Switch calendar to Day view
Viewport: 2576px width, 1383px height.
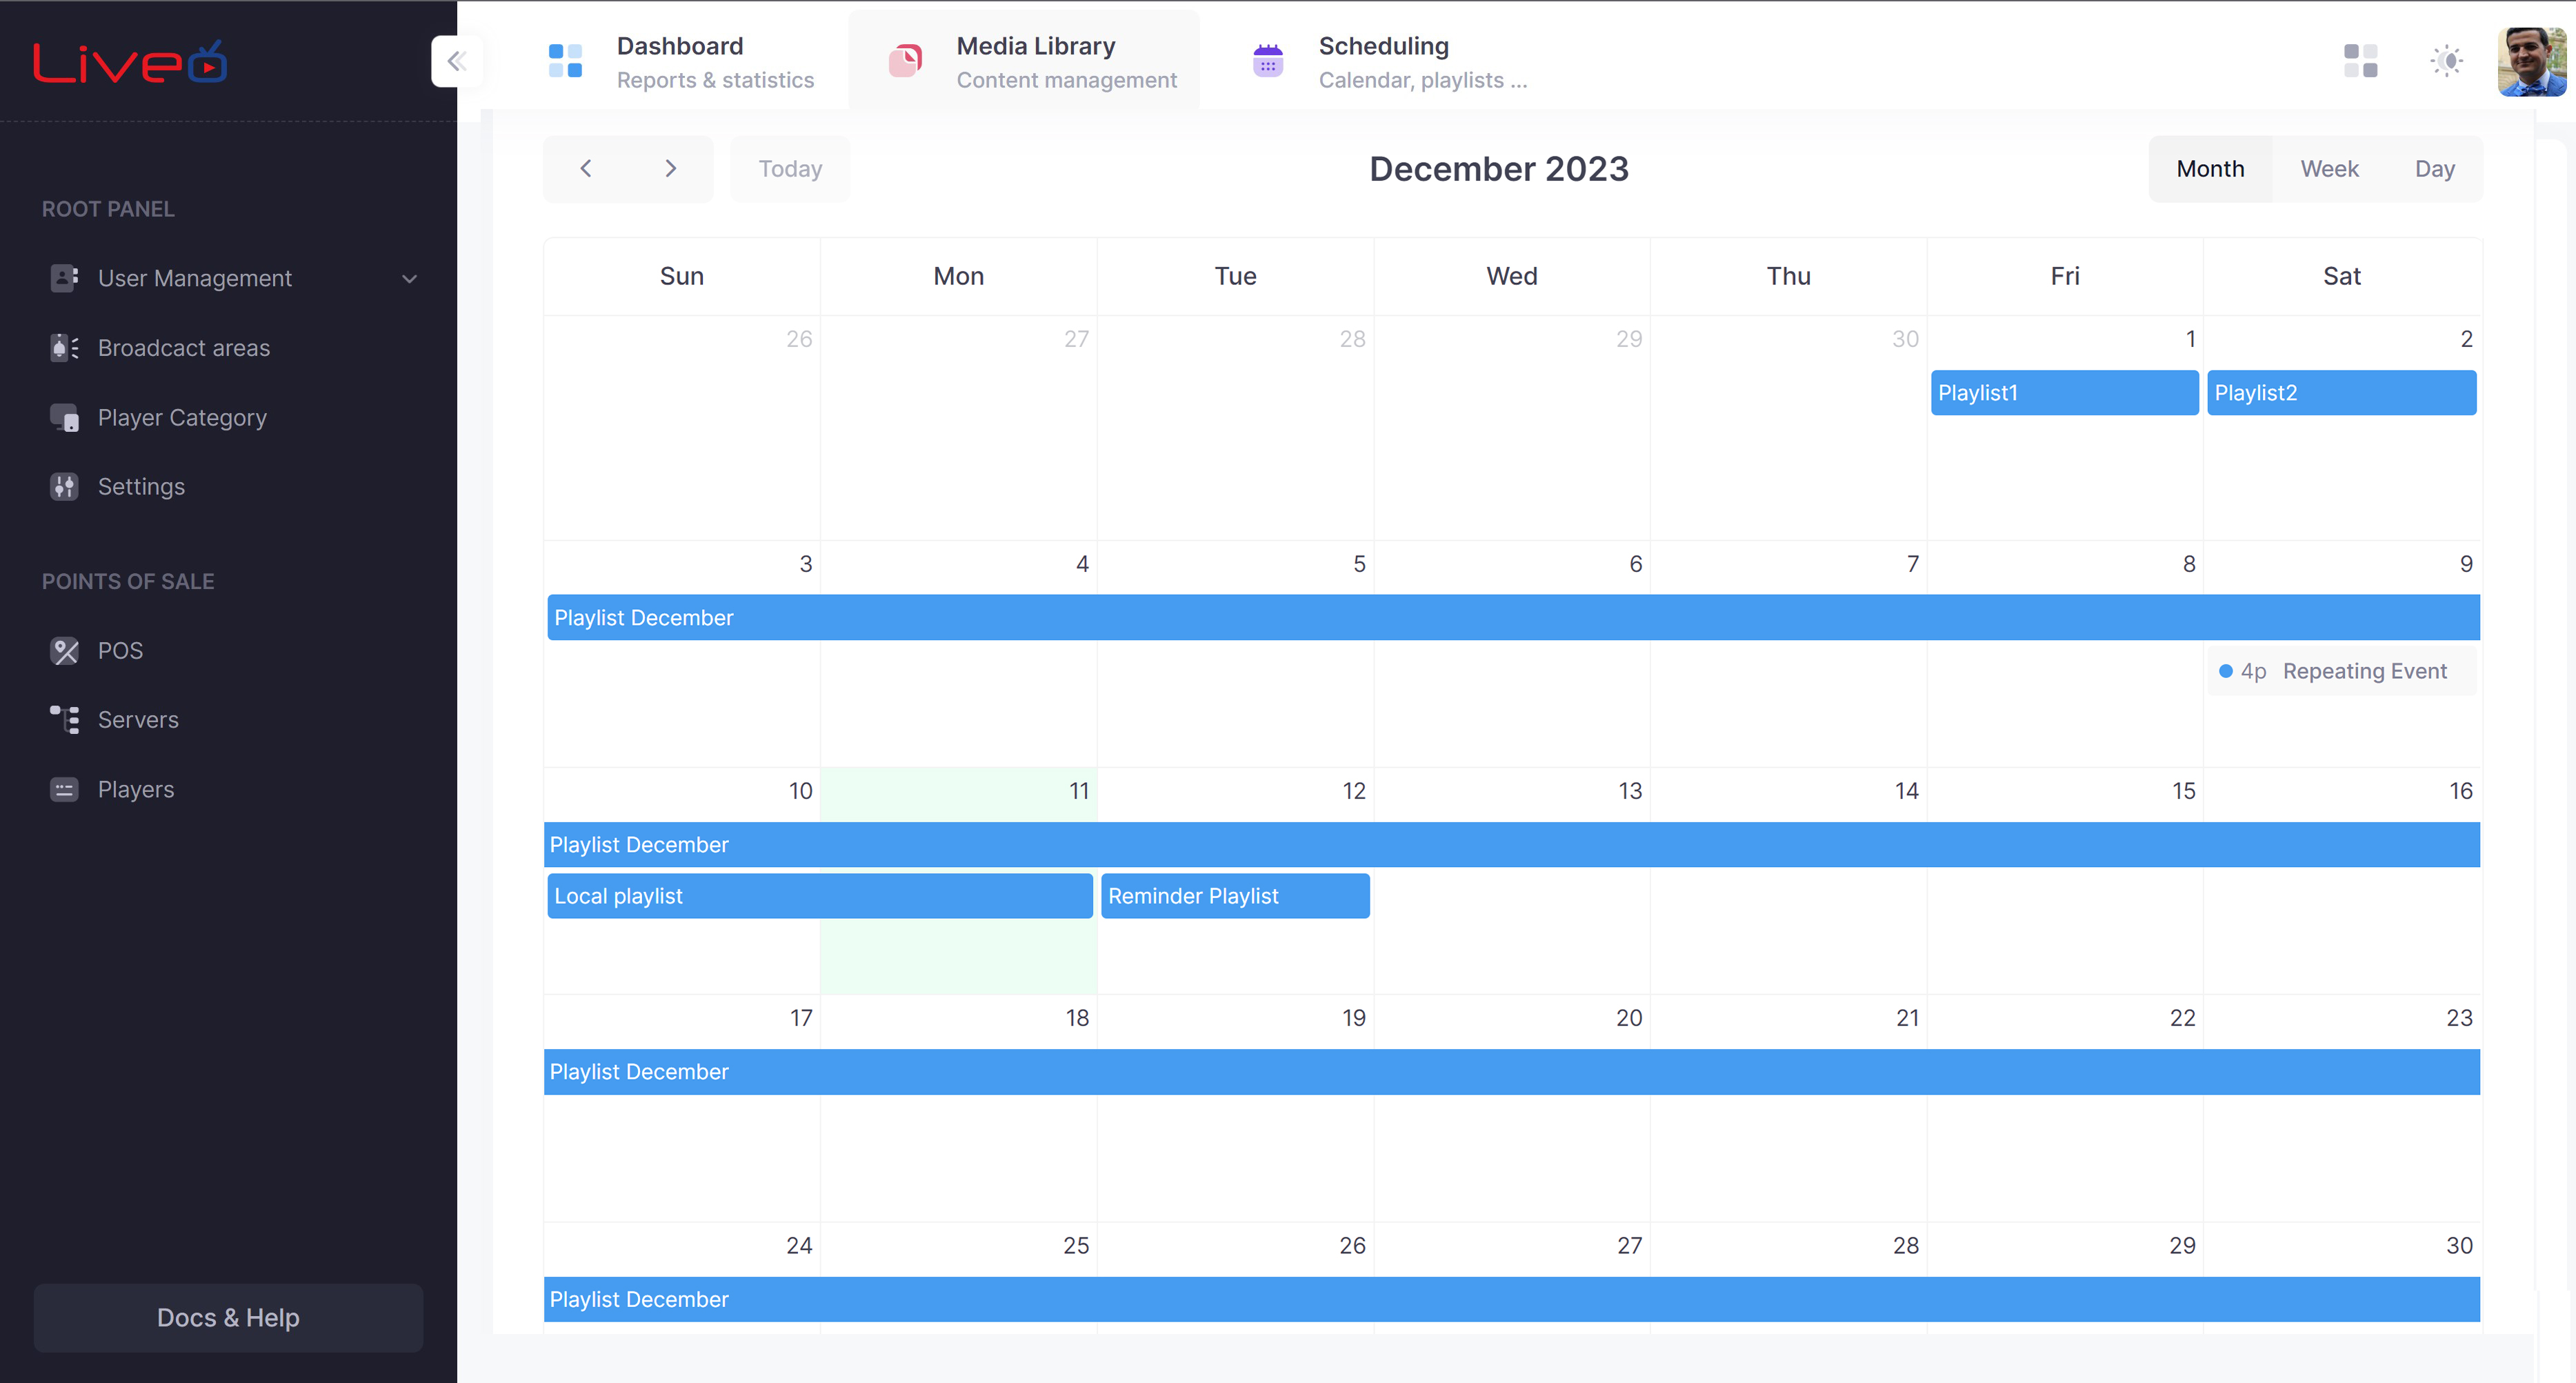pos(2434,169)
